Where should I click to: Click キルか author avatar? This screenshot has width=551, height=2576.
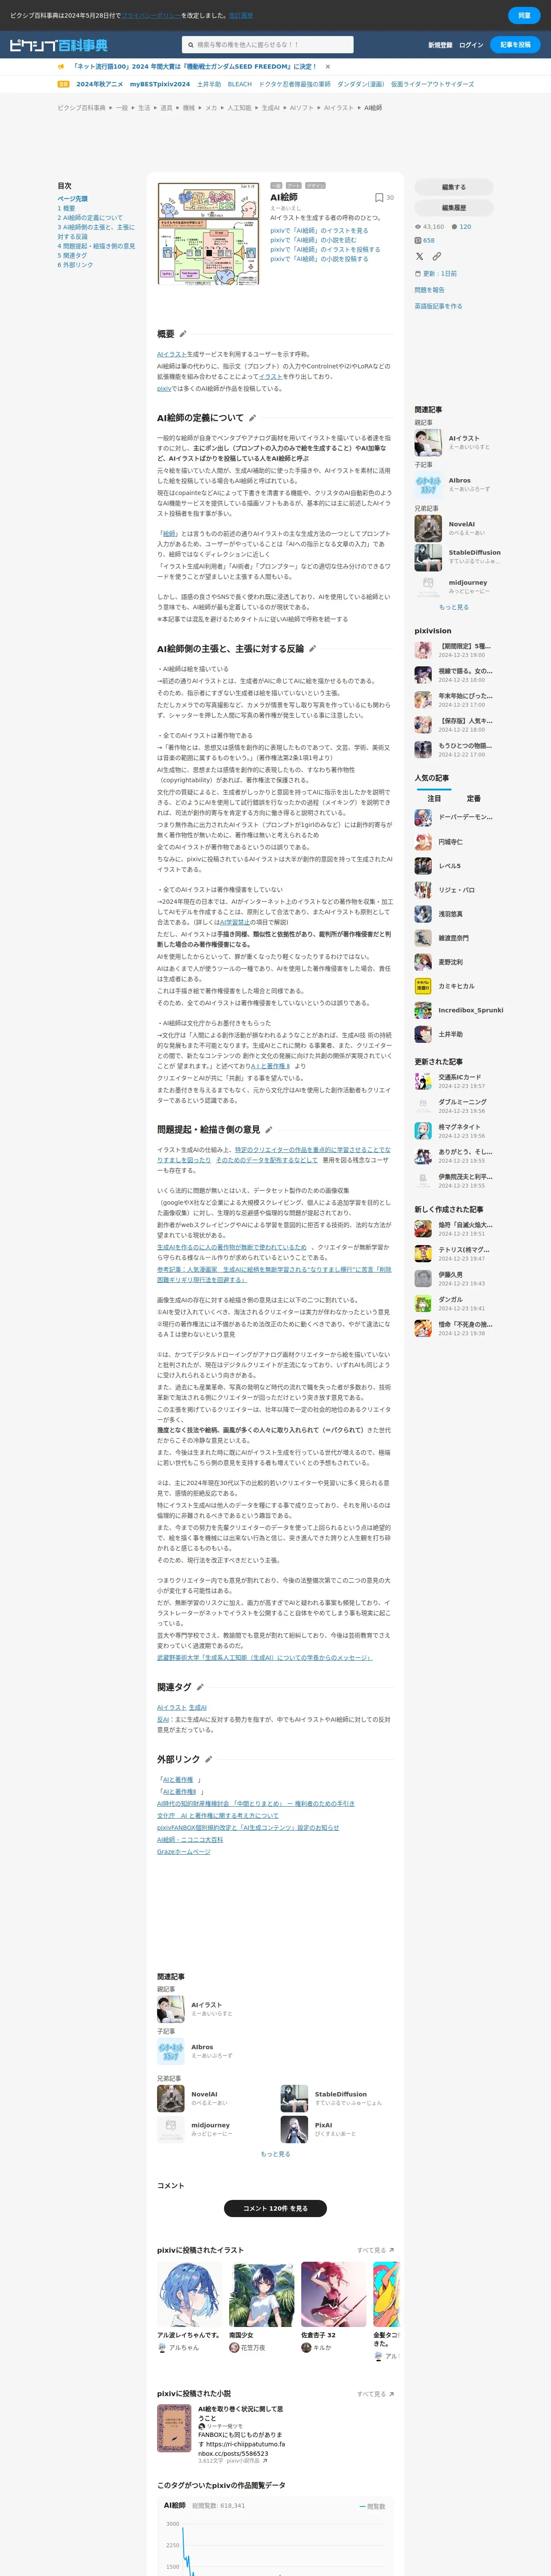click(305, 2347)
